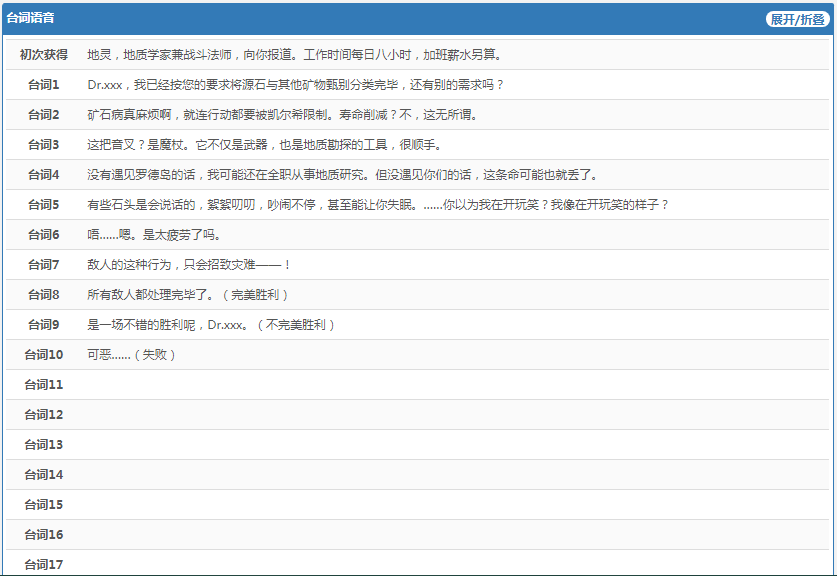Click the 台词2 text about 矿石病
This screenshot has height=576, width=837.
tap(283, 115)
